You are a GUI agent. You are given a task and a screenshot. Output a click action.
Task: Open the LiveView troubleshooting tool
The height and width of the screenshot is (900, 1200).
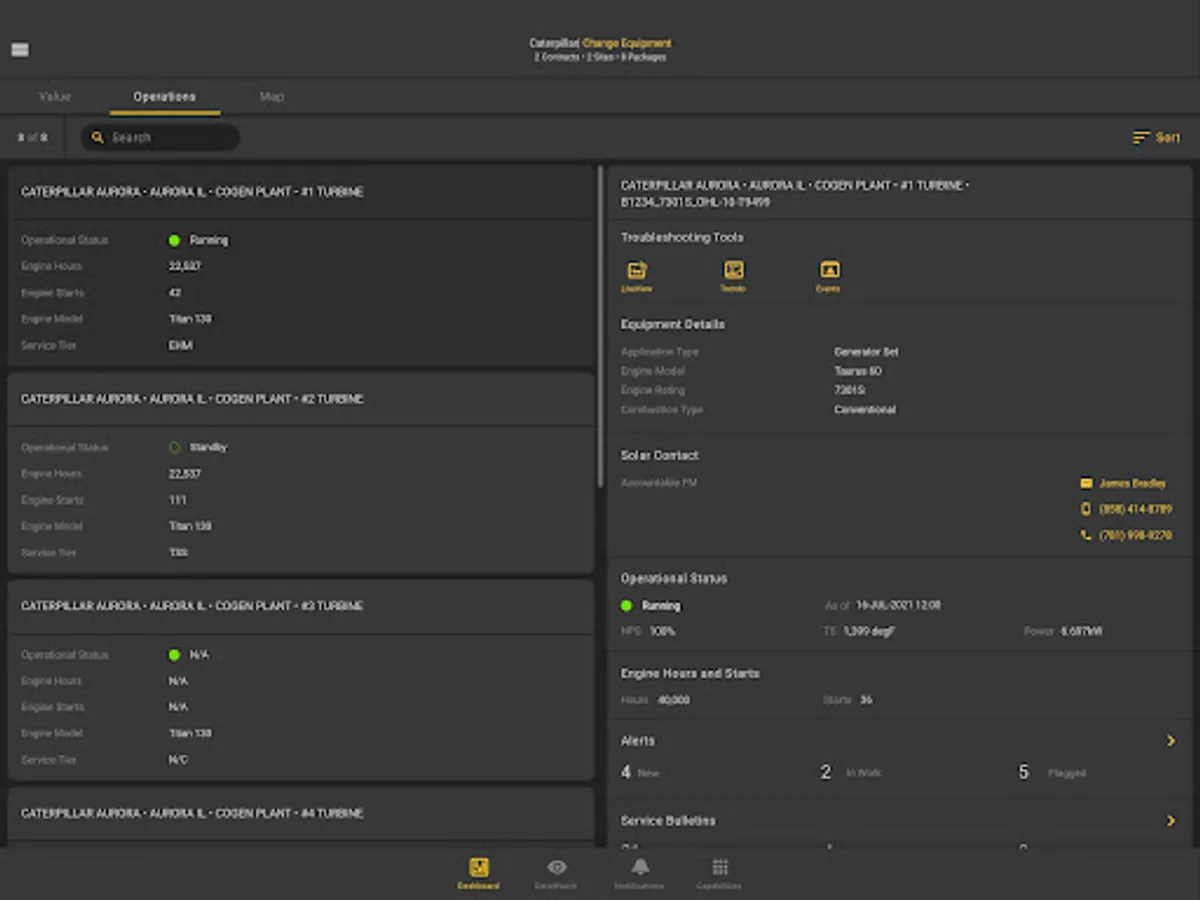pos(636,272)
